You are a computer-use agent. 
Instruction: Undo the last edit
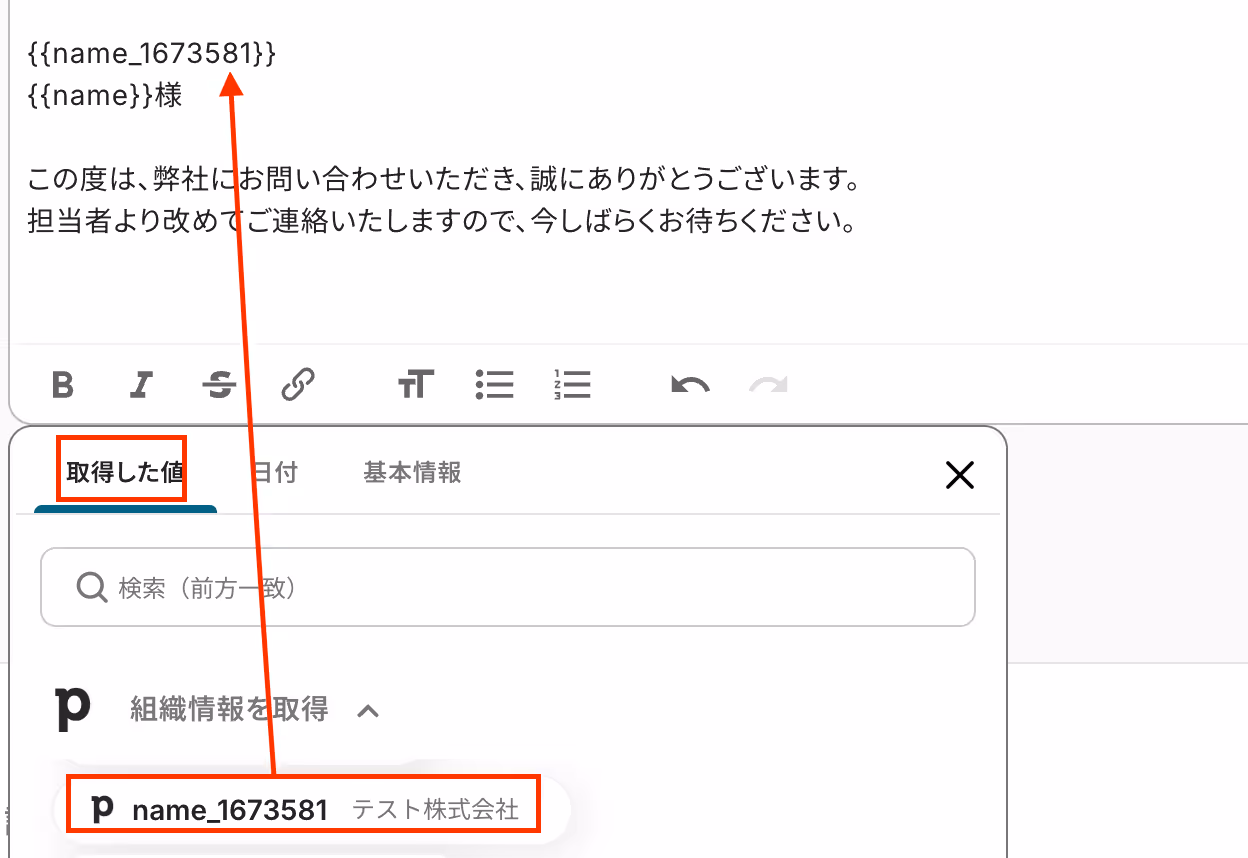(x=690, y=385)
